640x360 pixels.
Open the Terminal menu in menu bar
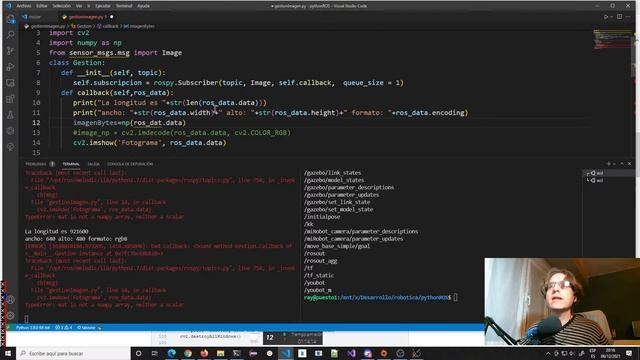(124, 6)
